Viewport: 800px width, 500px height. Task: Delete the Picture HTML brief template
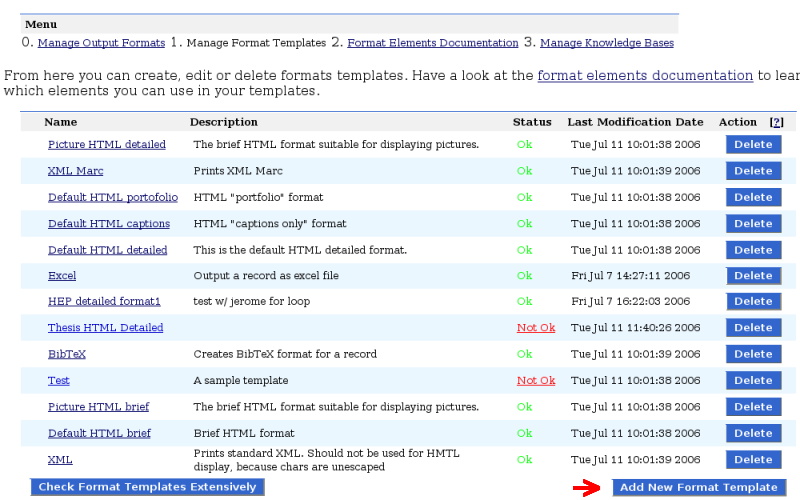coord(753,407)
